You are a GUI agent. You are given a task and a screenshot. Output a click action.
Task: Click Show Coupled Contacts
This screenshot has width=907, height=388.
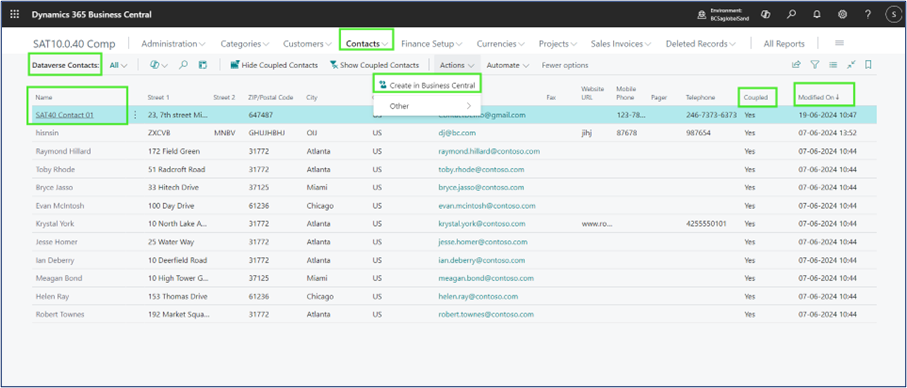click(374, 65)
